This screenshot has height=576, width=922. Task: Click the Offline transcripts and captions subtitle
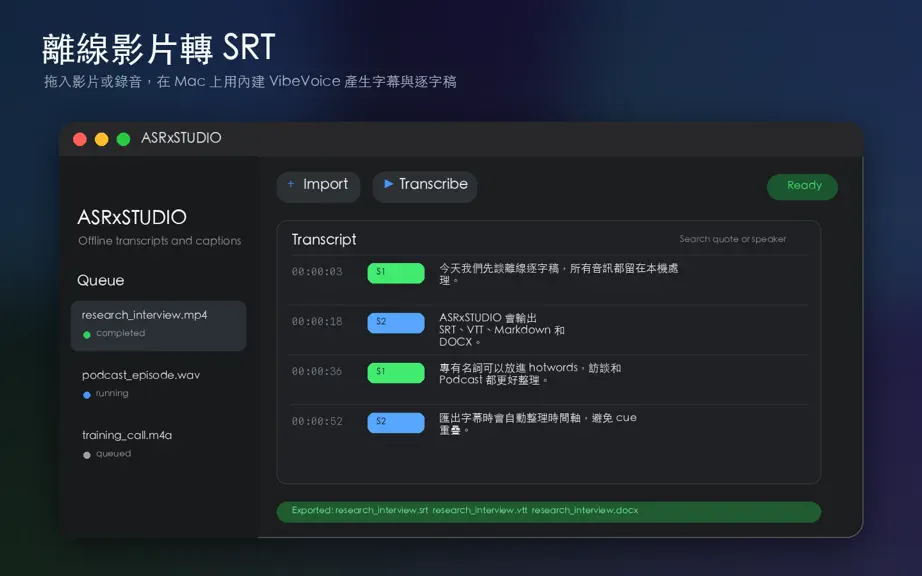coord(160,240)
